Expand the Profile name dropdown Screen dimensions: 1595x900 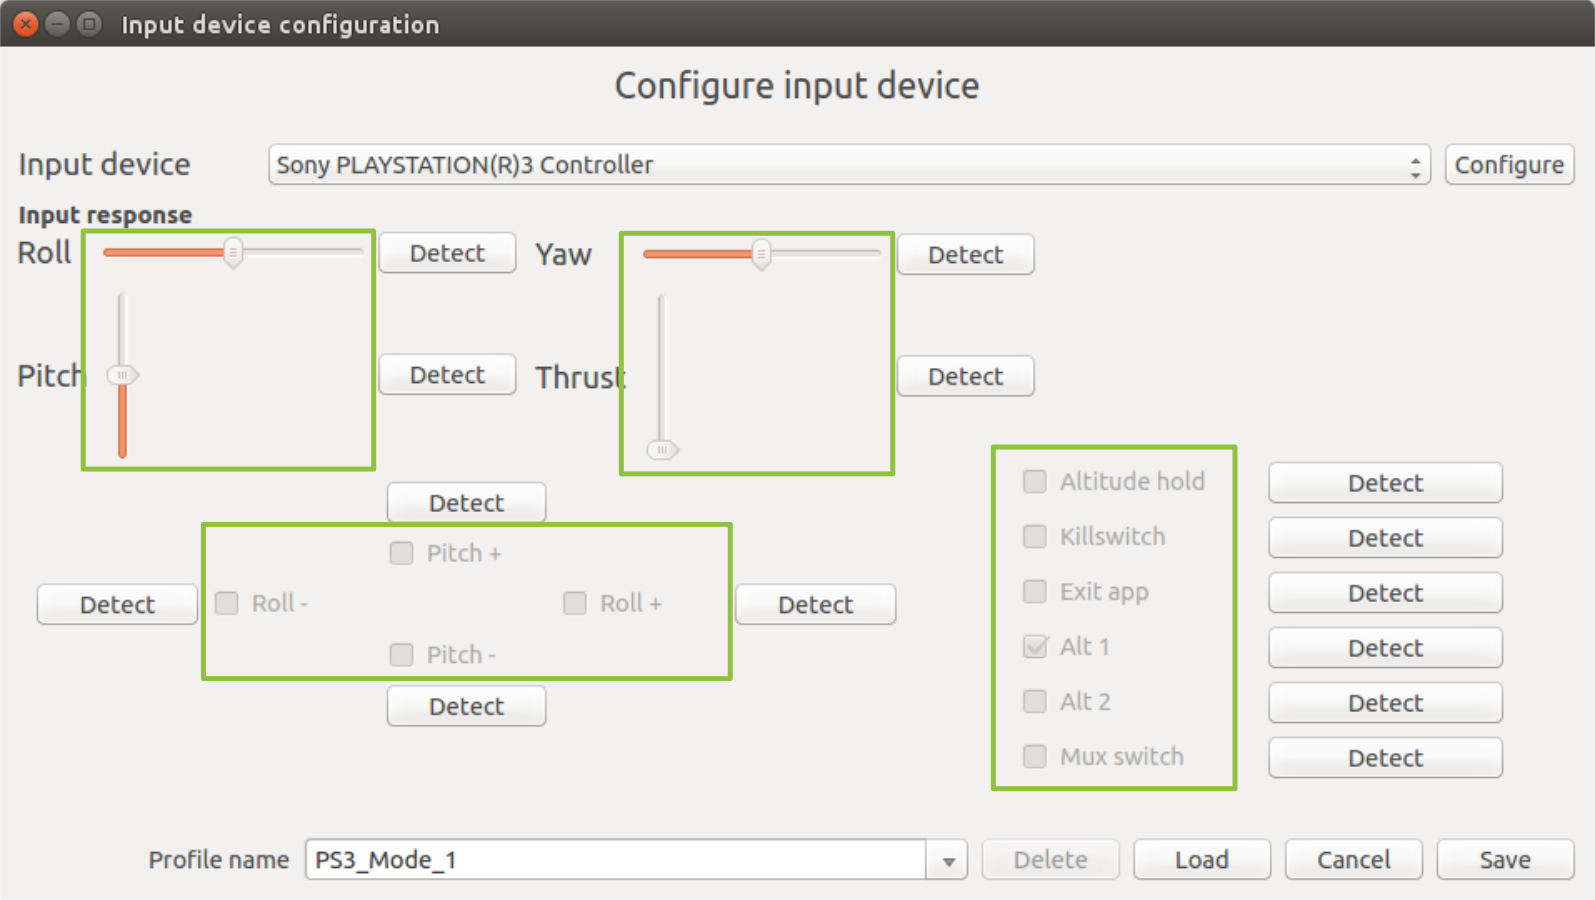click(x=945, y=859)
